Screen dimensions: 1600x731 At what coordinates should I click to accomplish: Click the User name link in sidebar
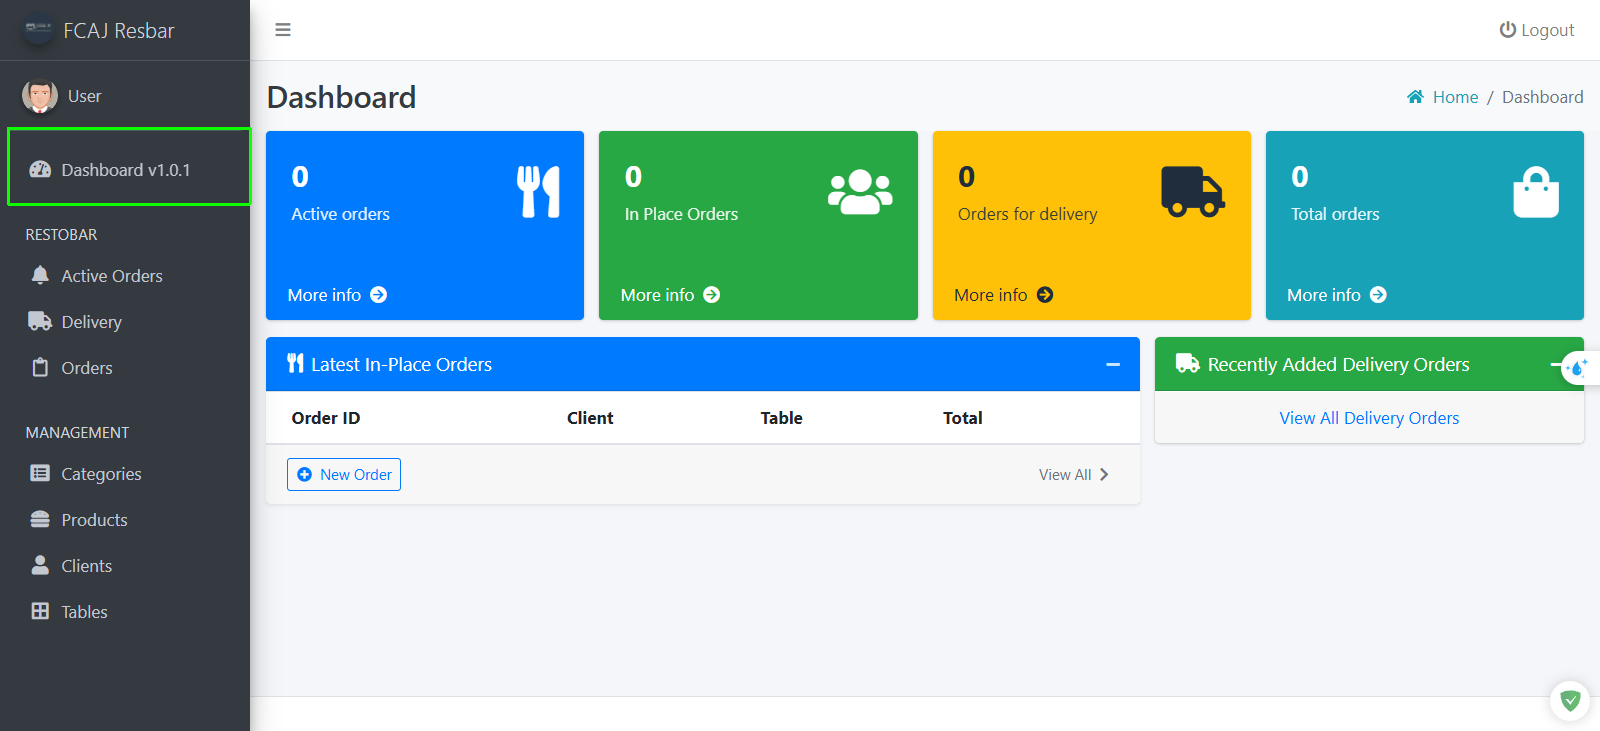pos(85,96)
